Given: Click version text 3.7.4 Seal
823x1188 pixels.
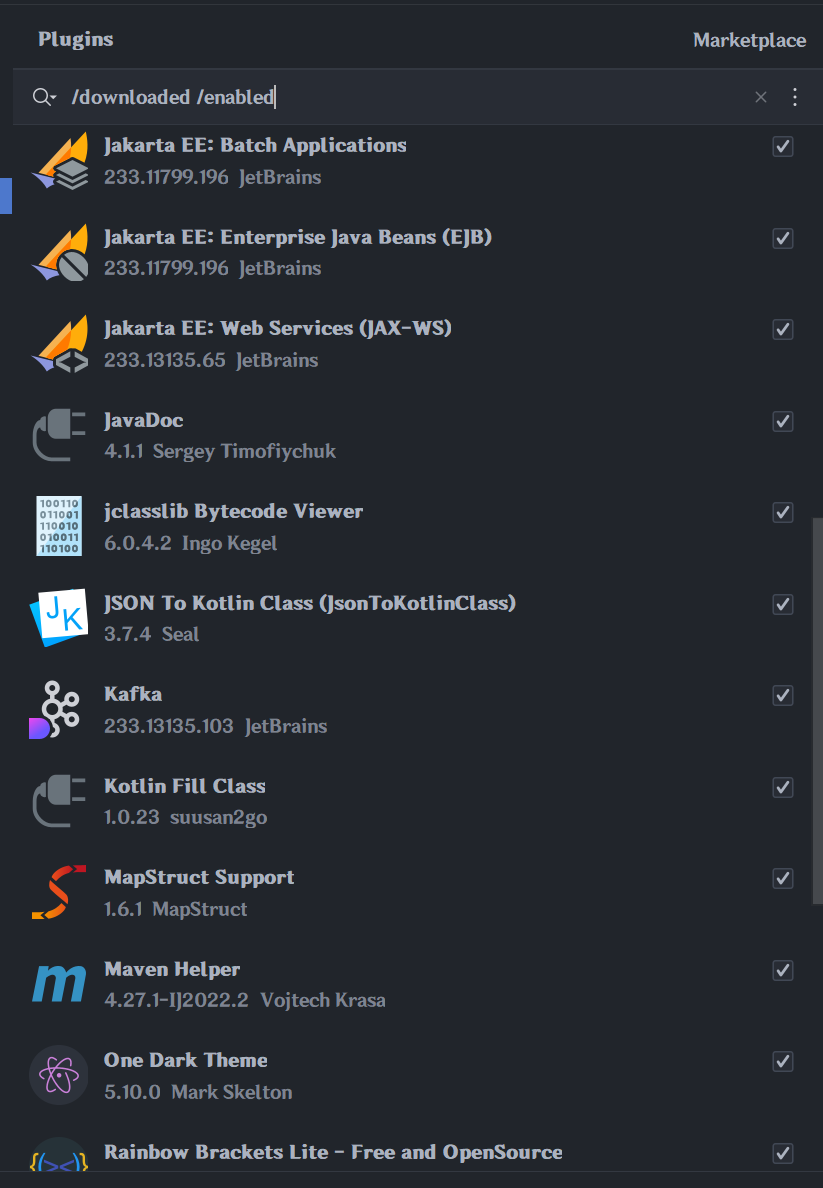Looking at the screenshot, I should pos(152,634).
